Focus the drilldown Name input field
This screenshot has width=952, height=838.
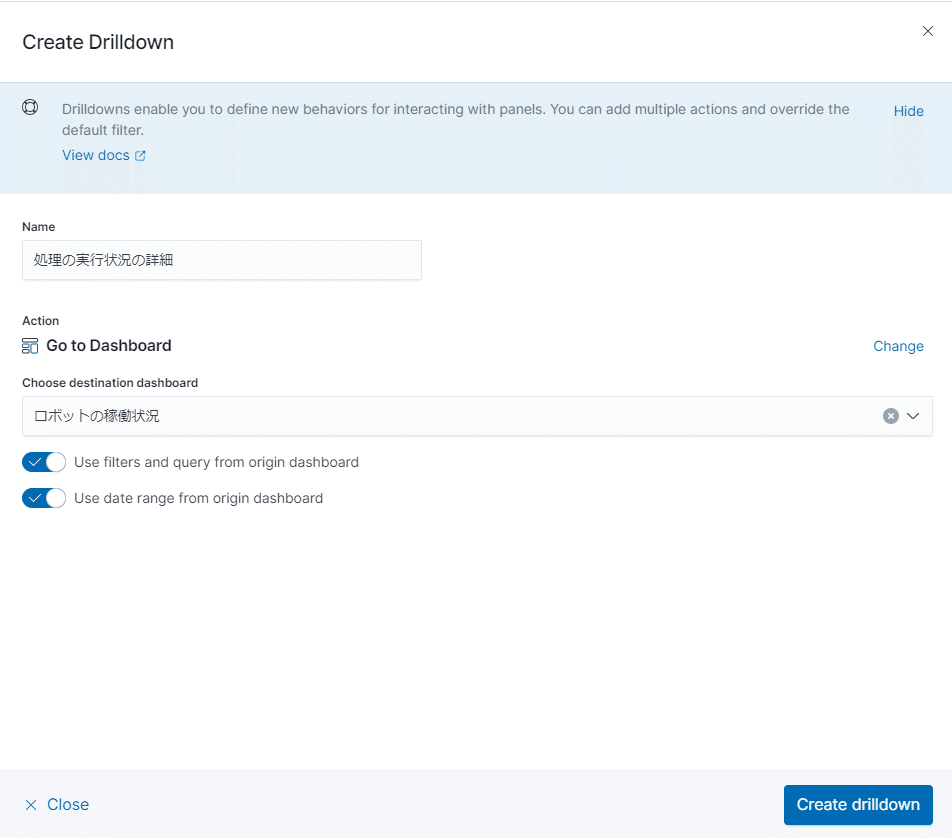point(222,260)
